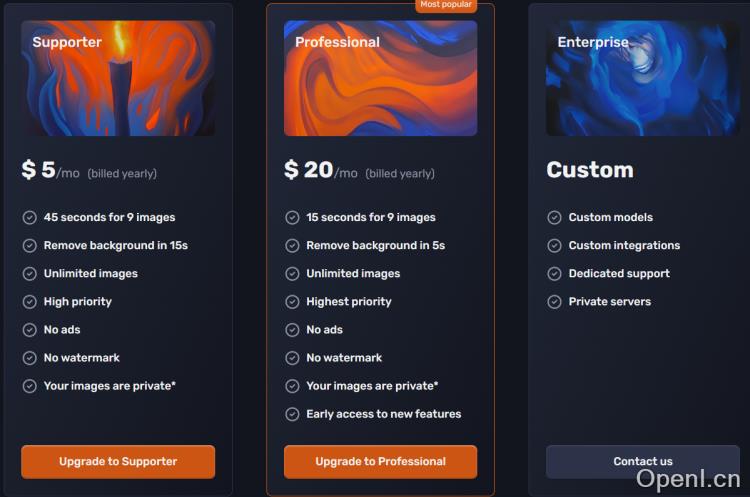Image resolution: width=750 pixels, height=497 pixels.
Task: Click check icon next to Early access to new features
Action: pos(292,414)
